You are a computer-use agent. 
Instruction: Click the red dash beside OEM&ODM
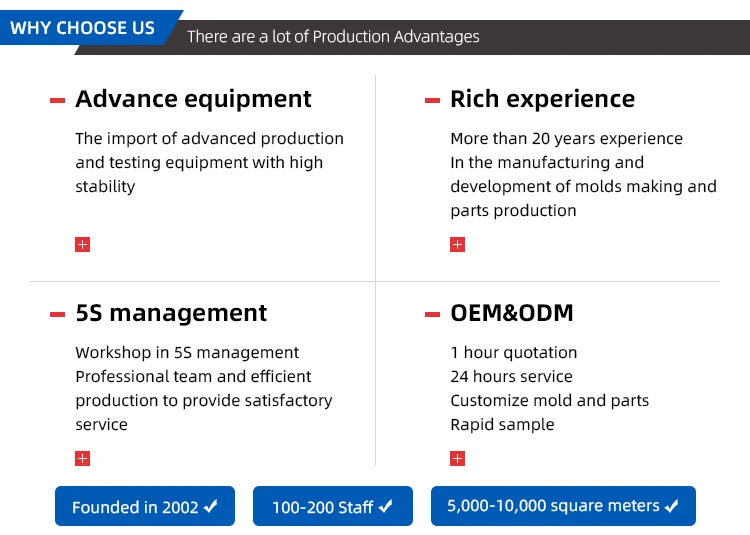tap(432, 314)
